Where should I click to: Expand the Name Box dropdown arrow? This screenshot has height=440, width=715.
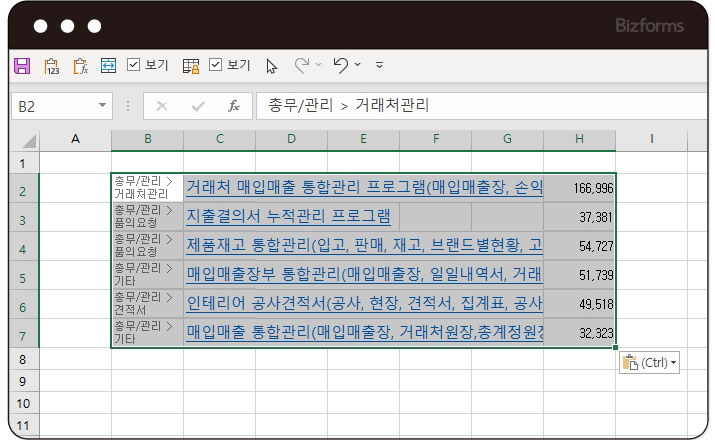coord(102,105)
